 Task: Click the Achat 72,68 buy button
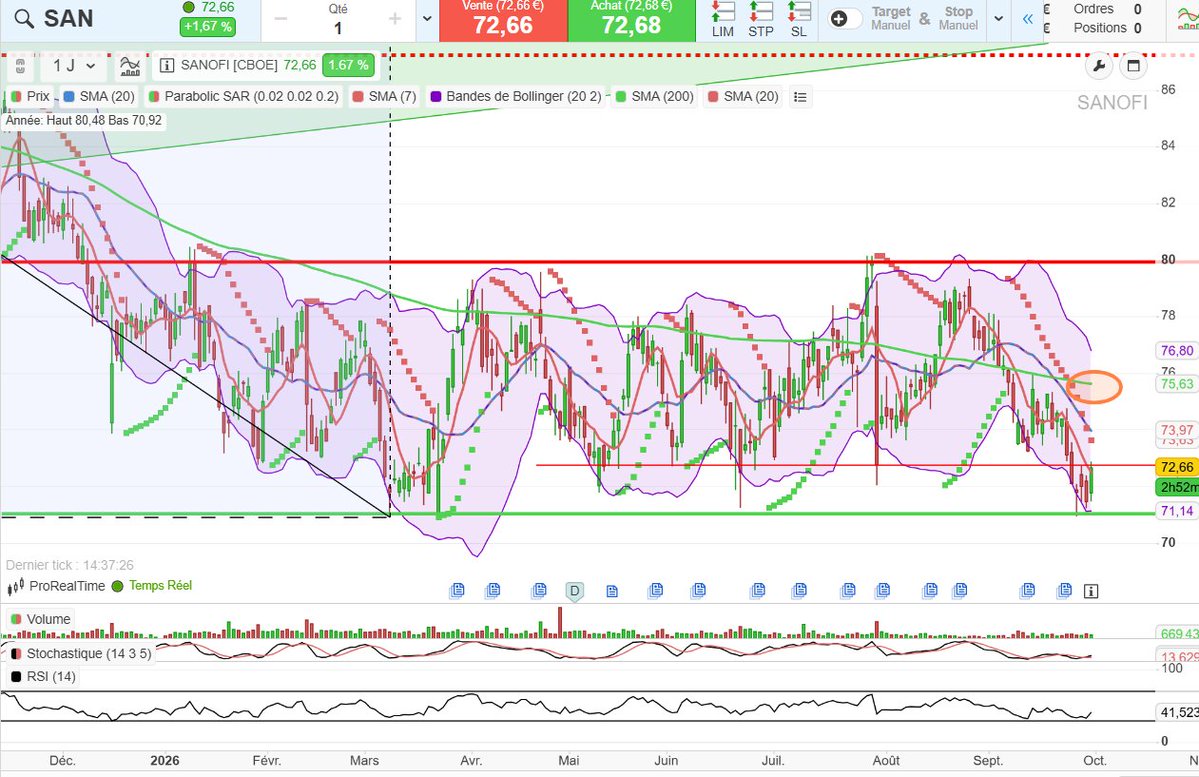pos(632,20)
